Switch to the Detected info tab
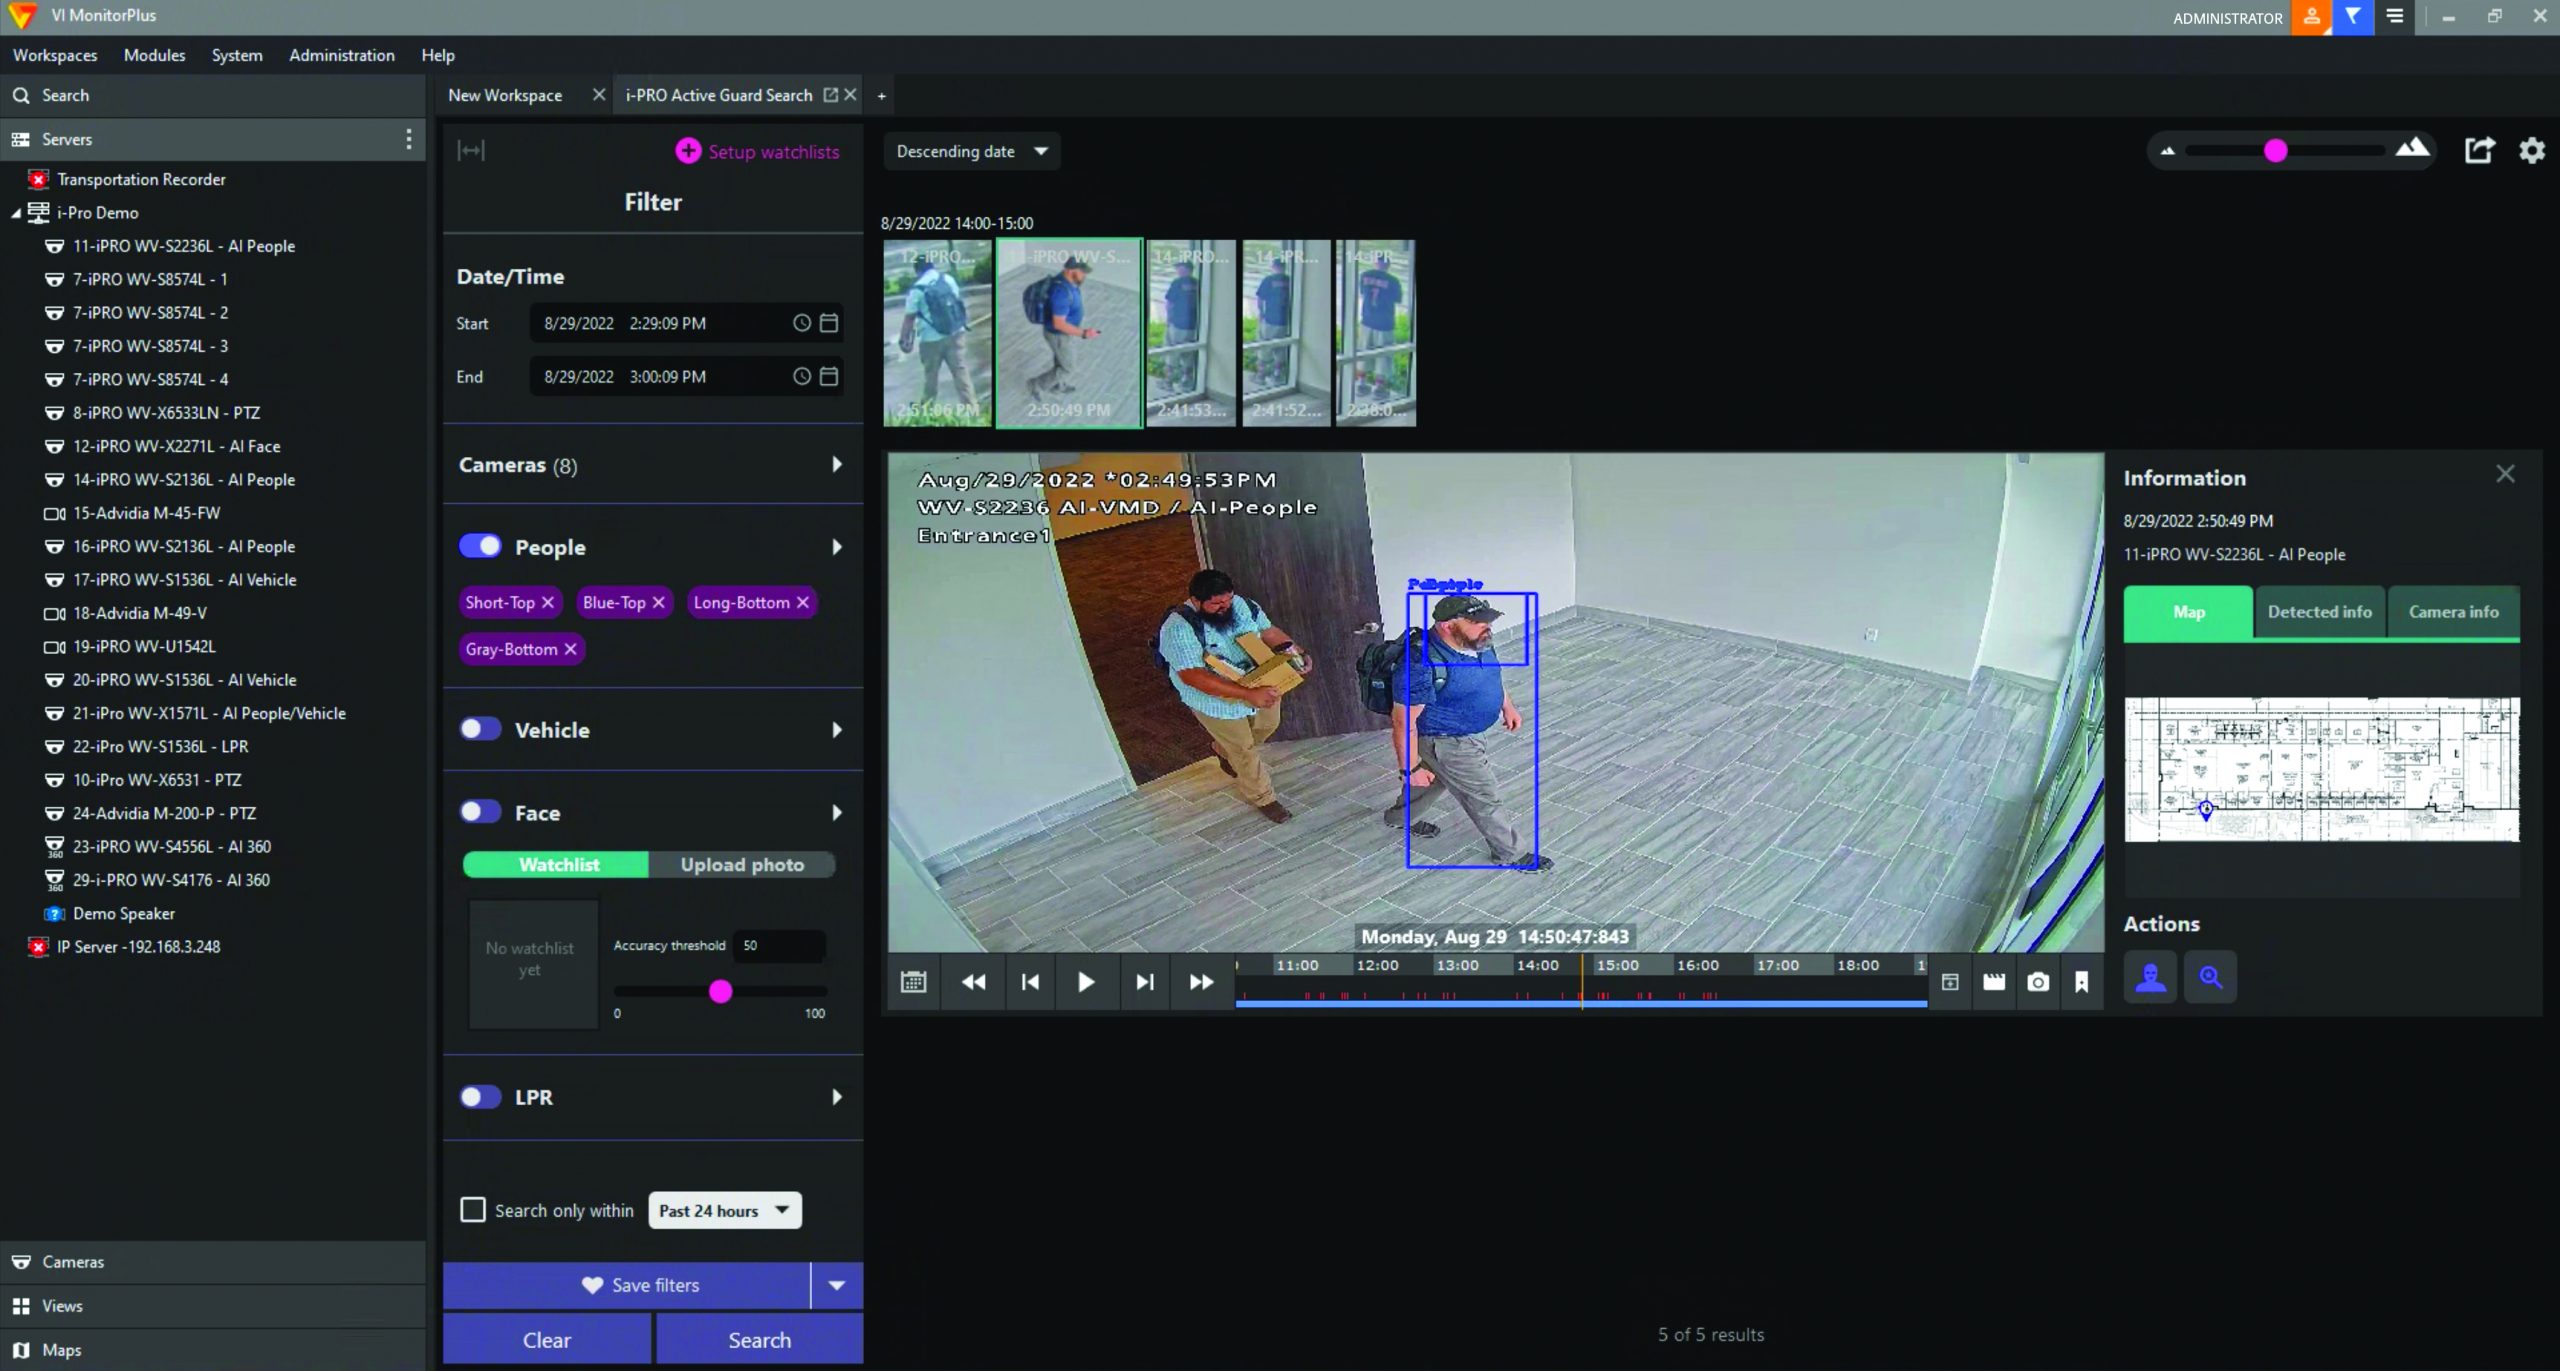This screenshot has height=1371, width=2560. pos(2319,612)
